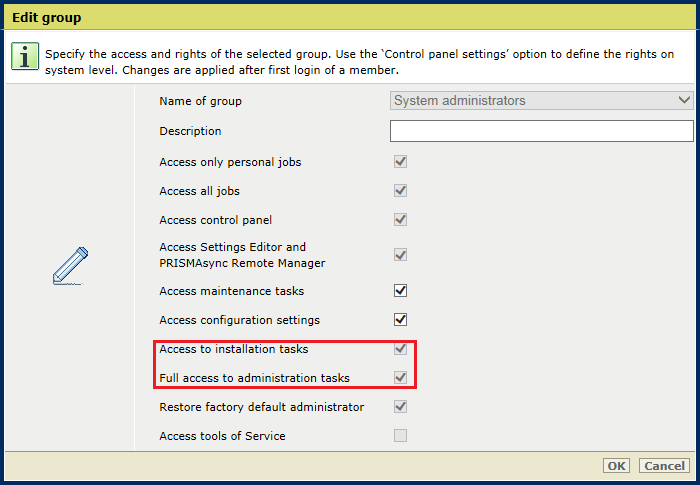Click the green info icon

tap(25, 57)
